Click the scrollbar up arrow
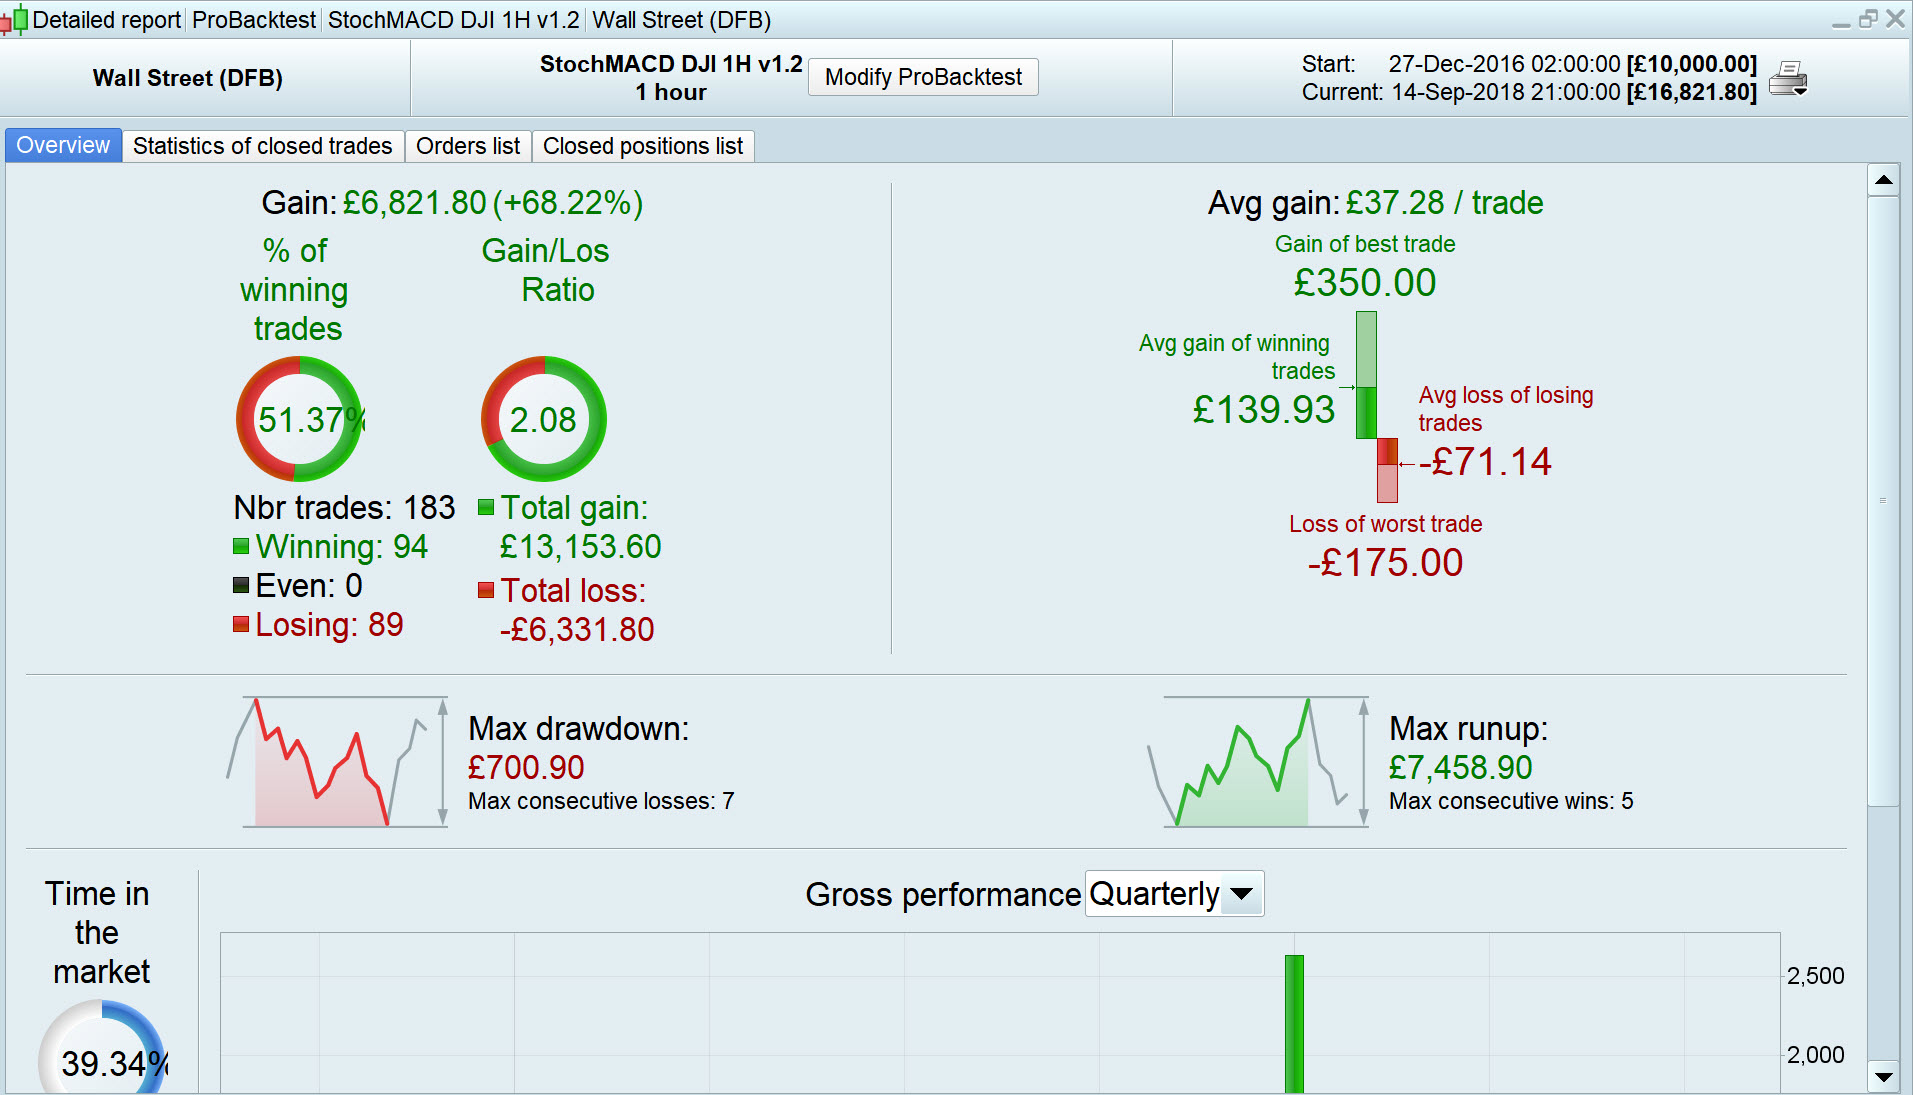1913x1095 pixels. (1884, 180)
